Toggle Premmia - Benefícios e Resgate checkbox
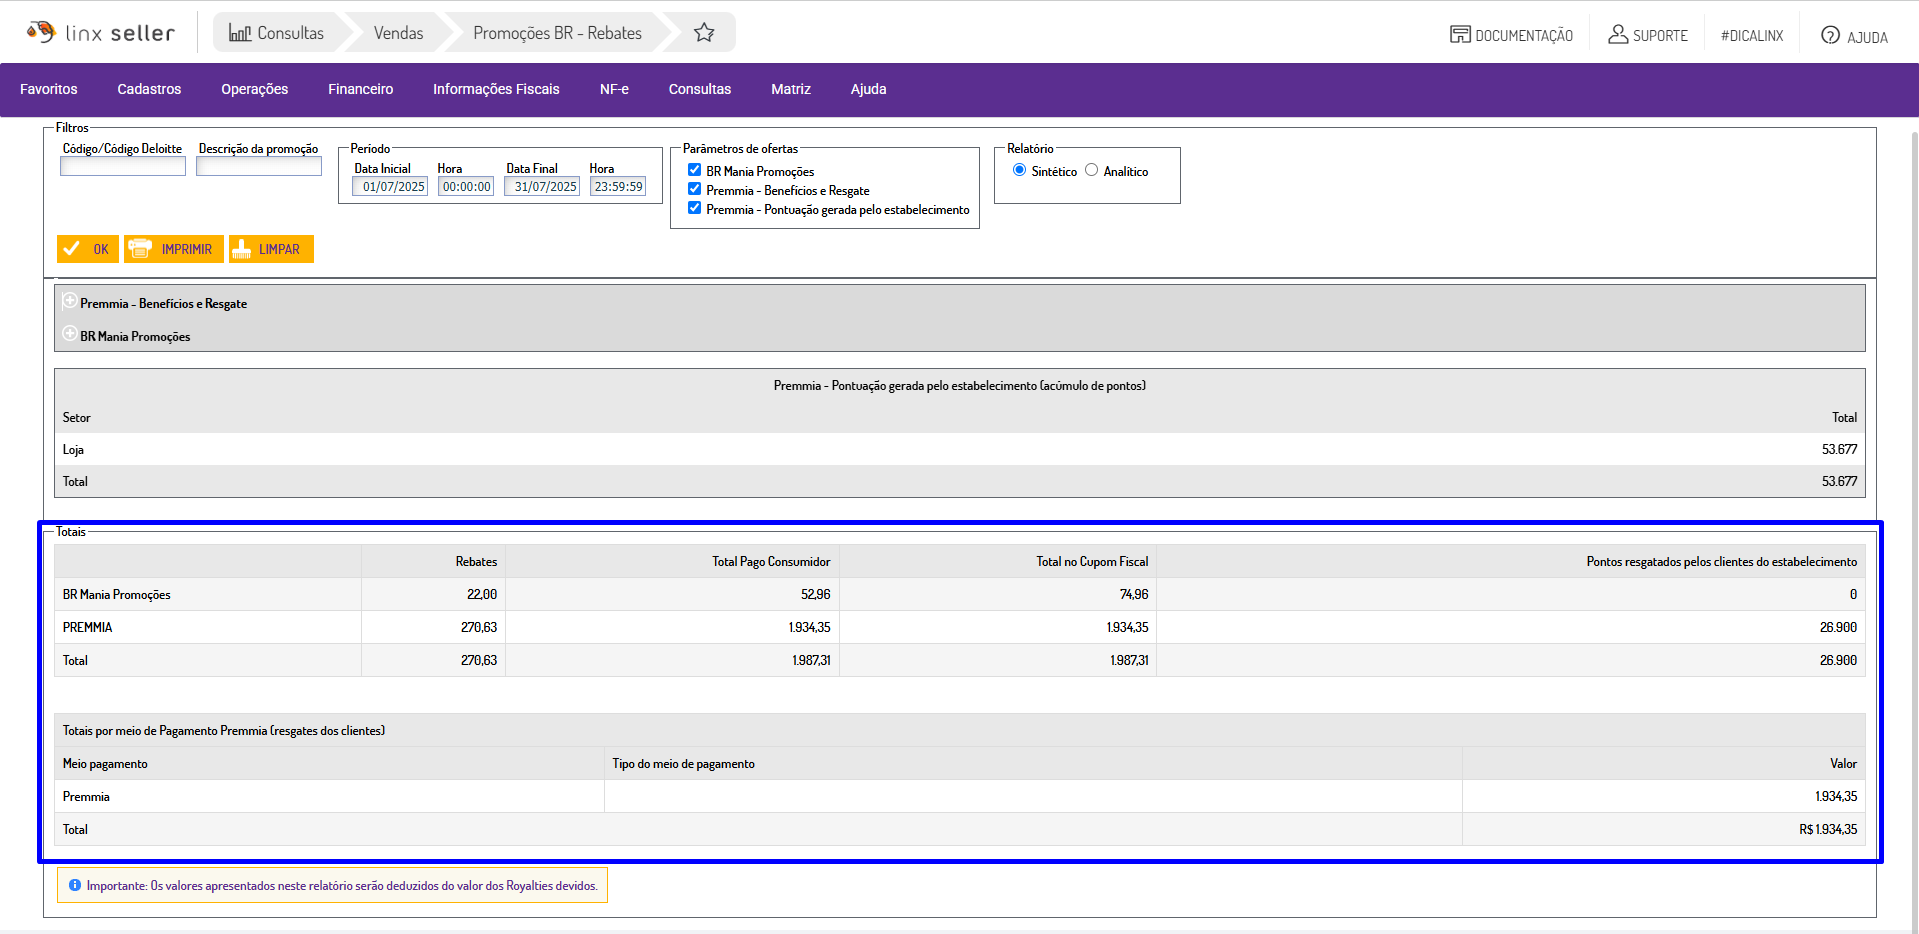This screenshot has height=934, width=1919. [694, 189]
